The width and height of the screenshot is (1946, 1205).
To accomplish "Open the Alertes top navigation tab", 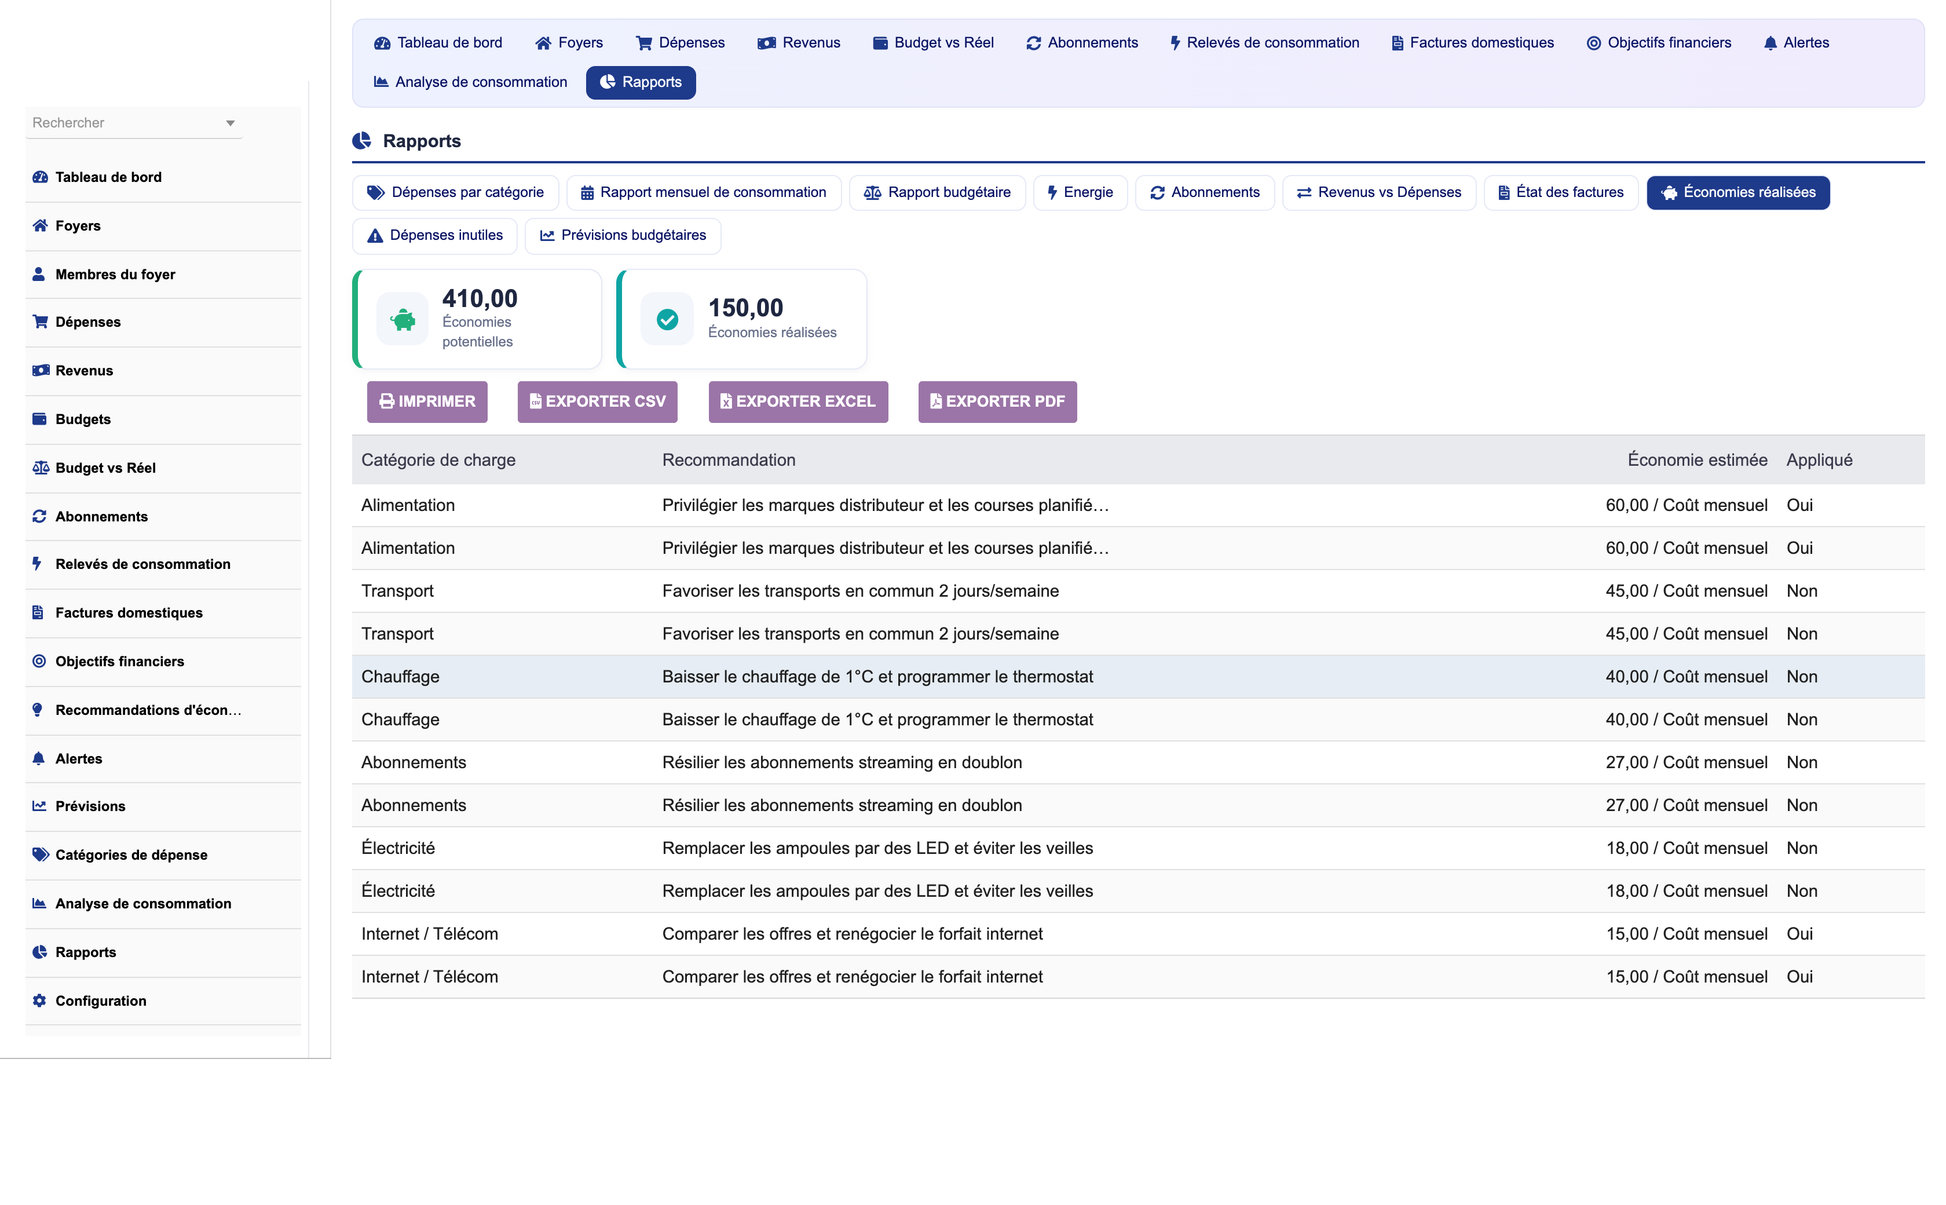I will [x=1797, y=43].
